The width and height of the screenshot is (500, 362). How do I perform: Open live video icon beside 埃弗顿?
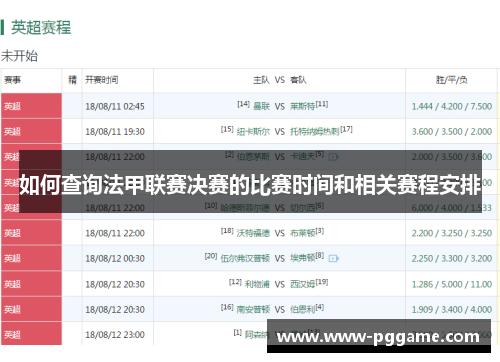tap(333, 258)
